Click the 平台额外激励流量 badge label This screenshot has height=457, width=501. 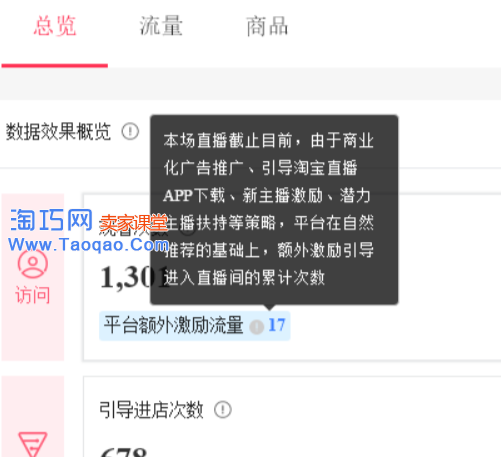coord(174,325)
